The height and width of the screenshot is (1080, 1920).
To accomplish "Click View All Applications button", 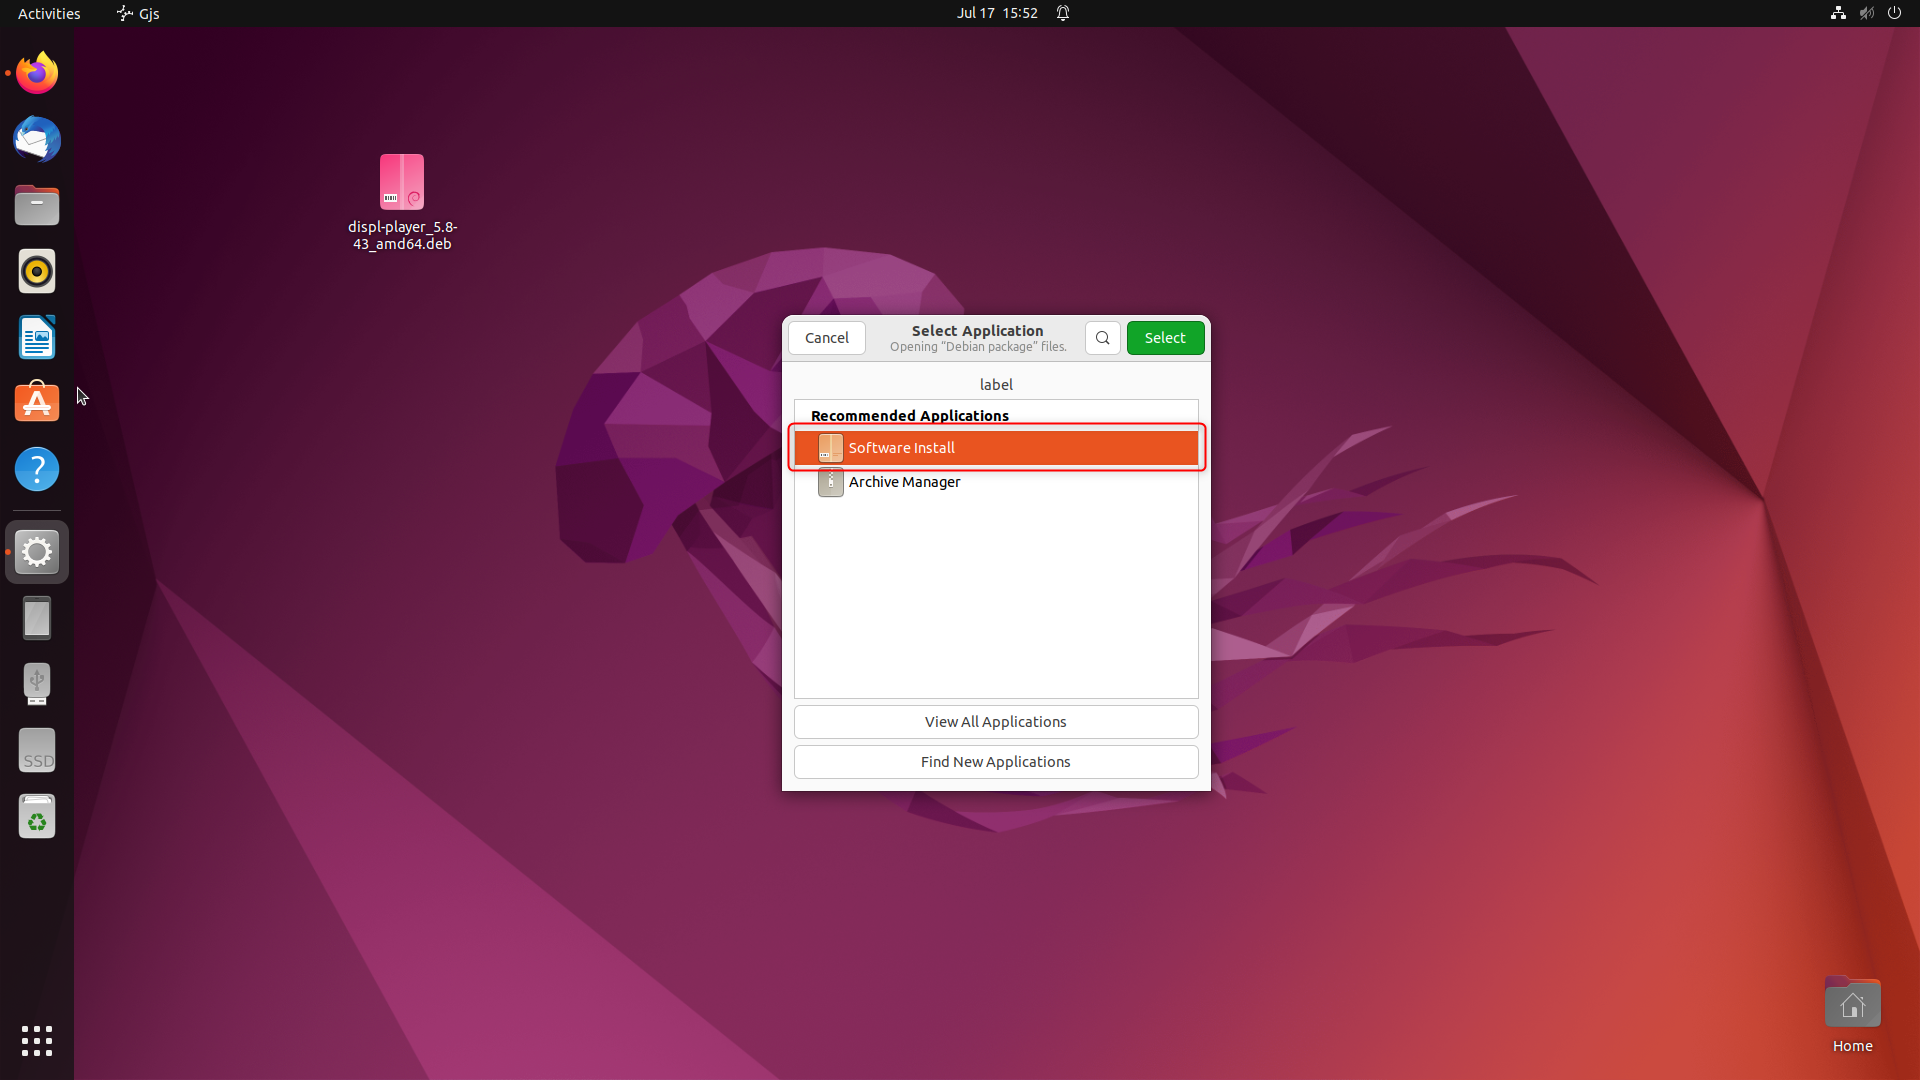I will [x=996, y=722].
